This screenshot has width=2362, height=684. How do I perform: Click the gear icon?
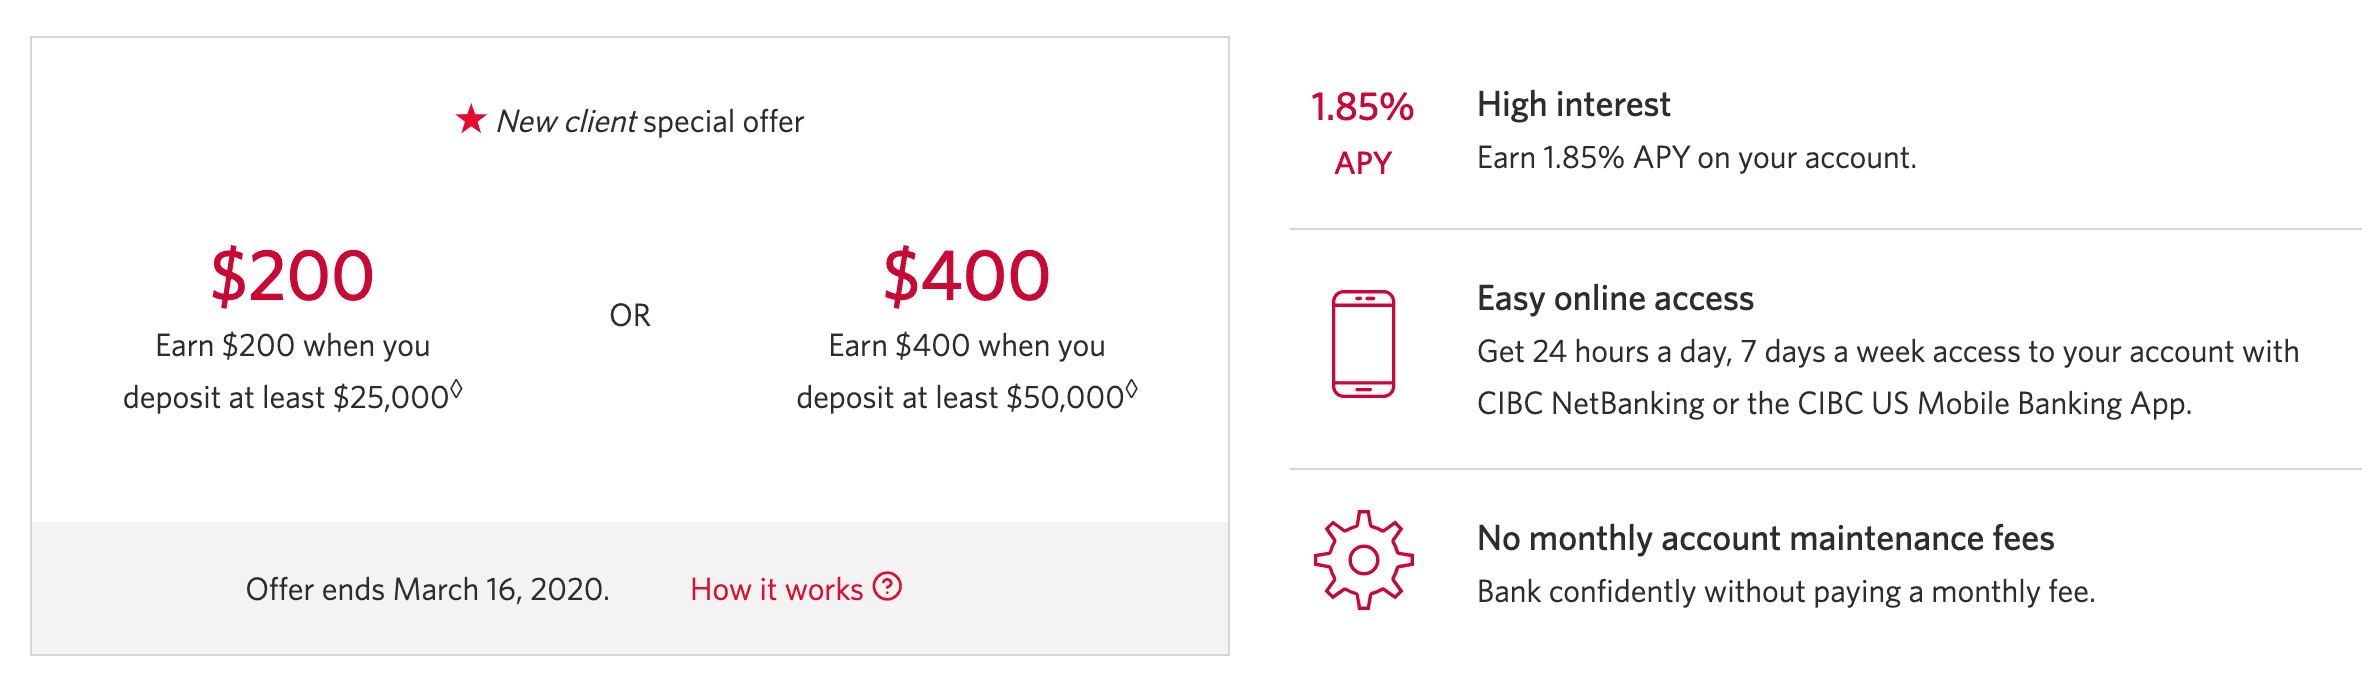1363,560
